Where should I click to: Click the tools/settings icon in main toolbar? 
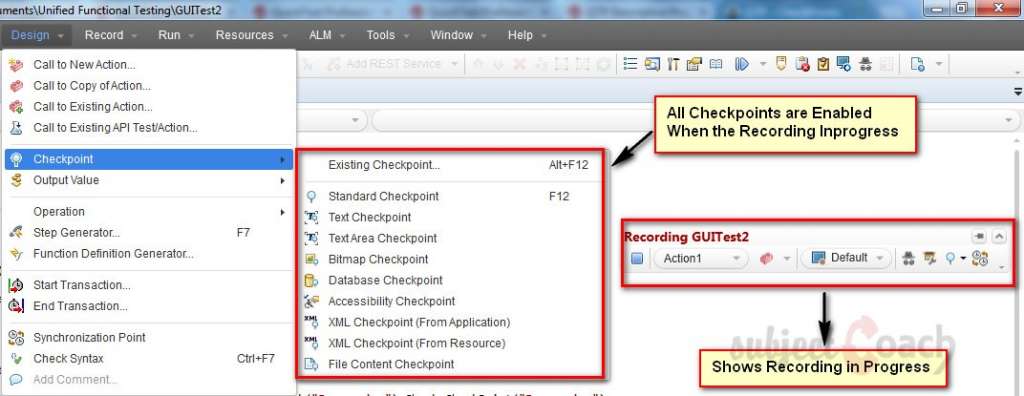click(x=673, y=64)
